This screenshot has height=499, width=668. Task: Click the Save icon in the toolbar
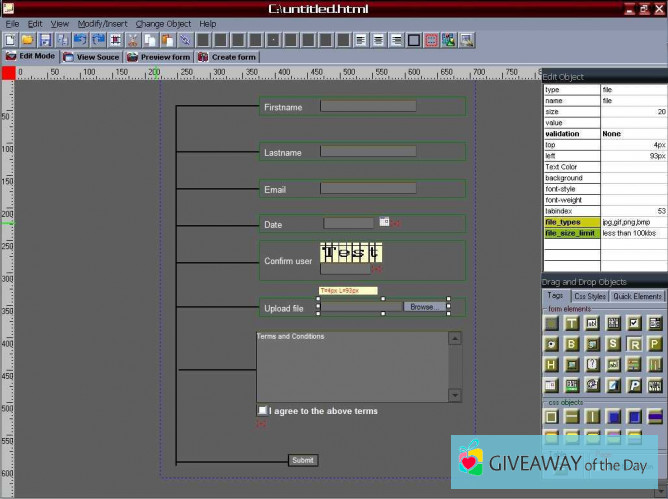(45, 40)
